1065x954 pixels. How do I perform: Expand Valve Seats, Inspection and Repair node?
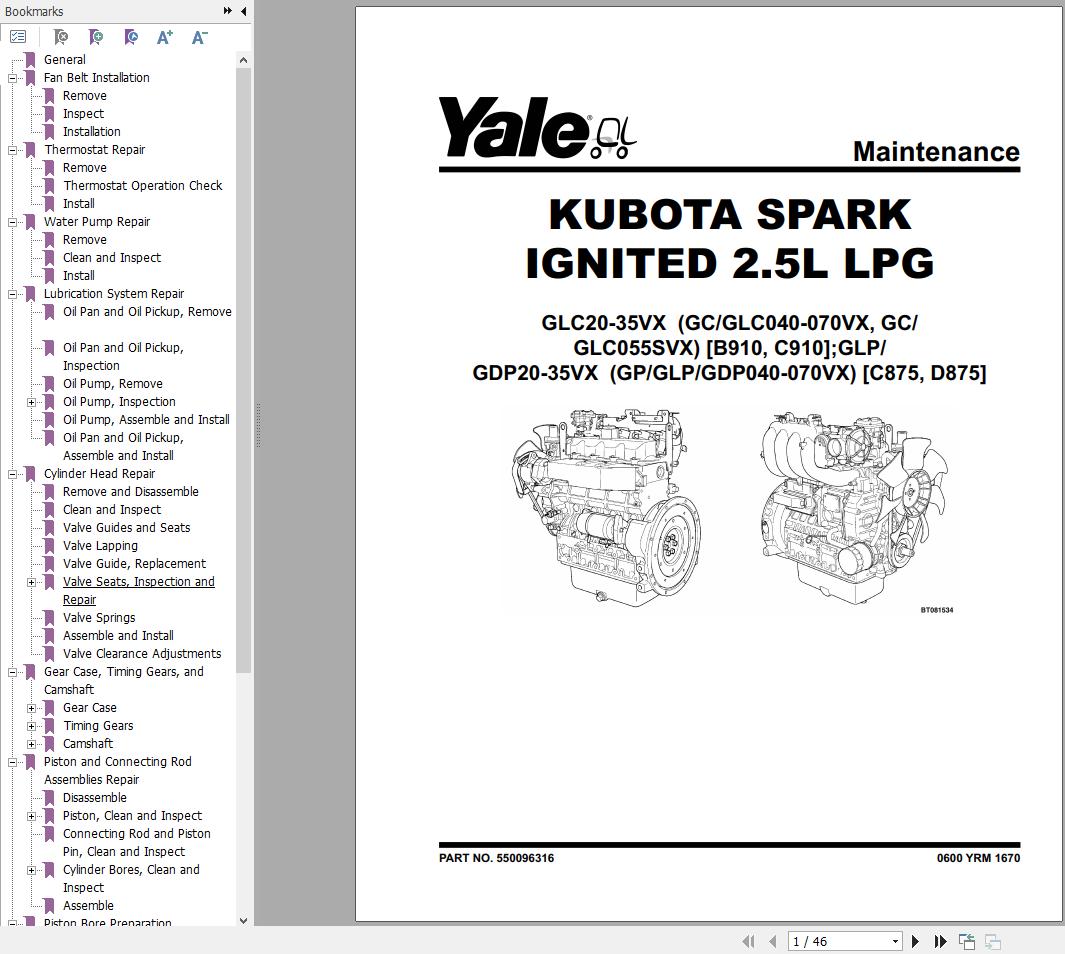click(31, 582)
